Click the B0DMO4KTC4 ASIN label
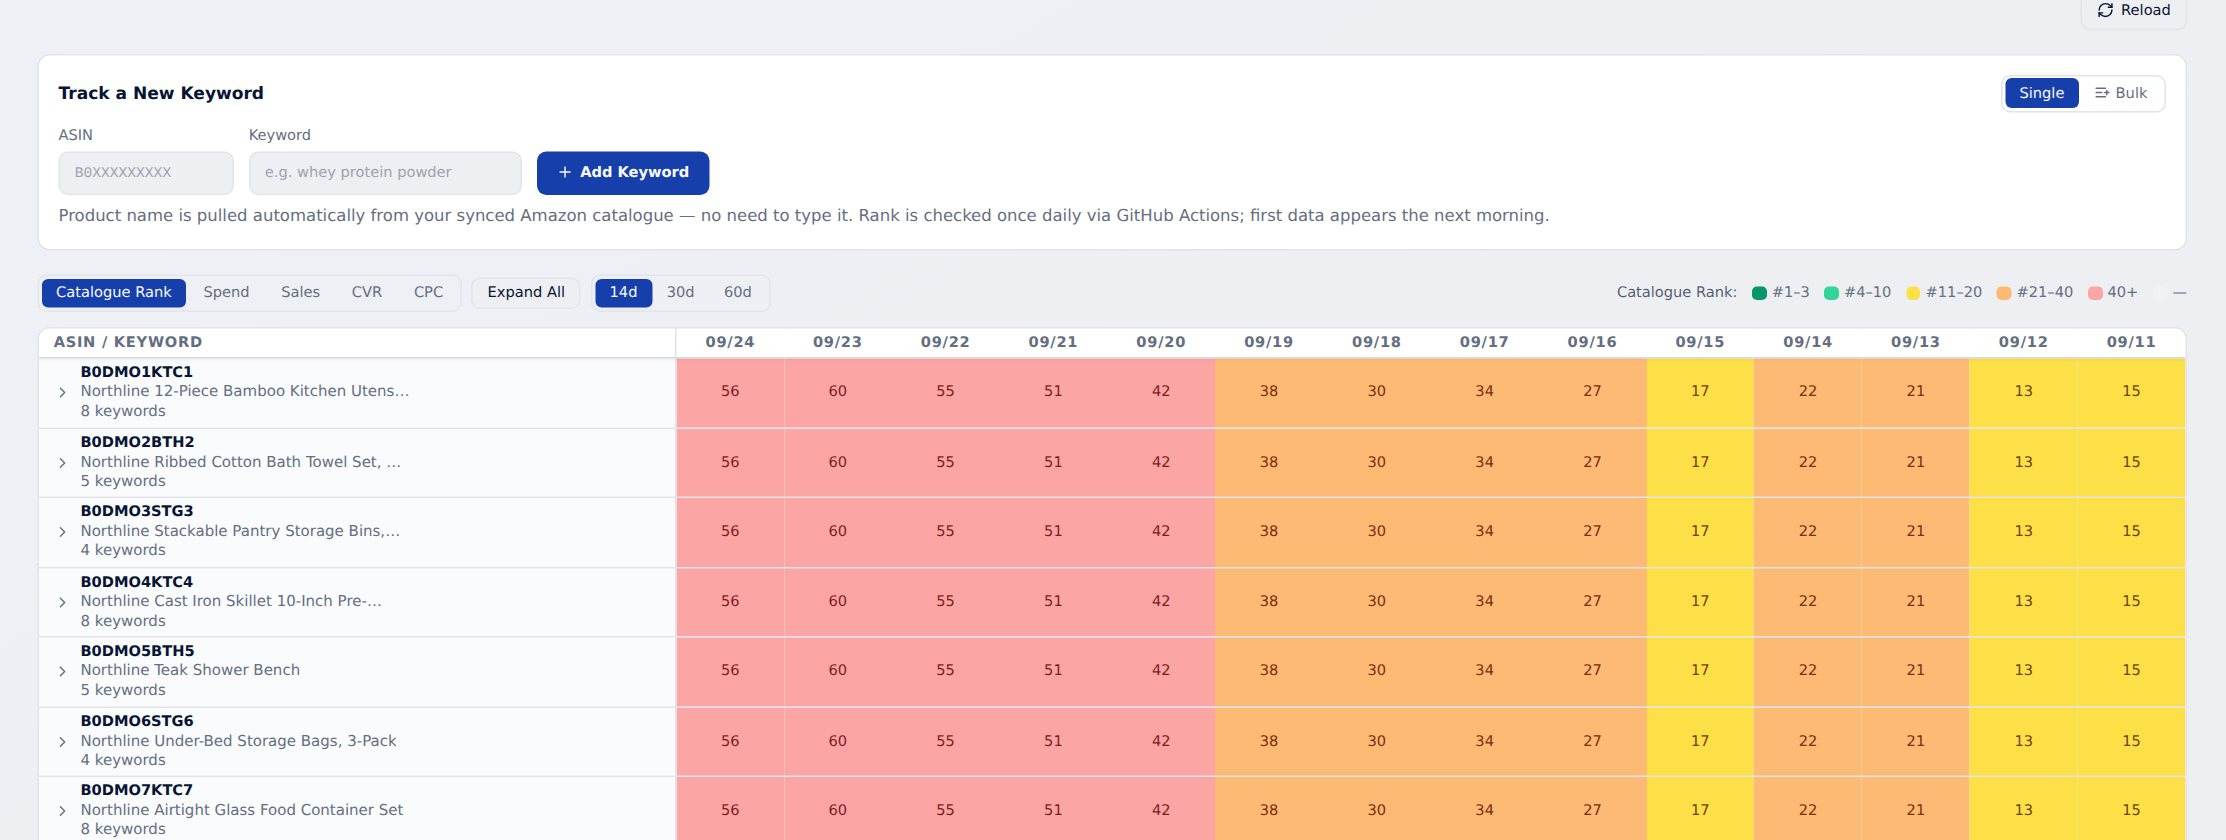Viewport: 2226px width, 840px height. tap(137, 582)
